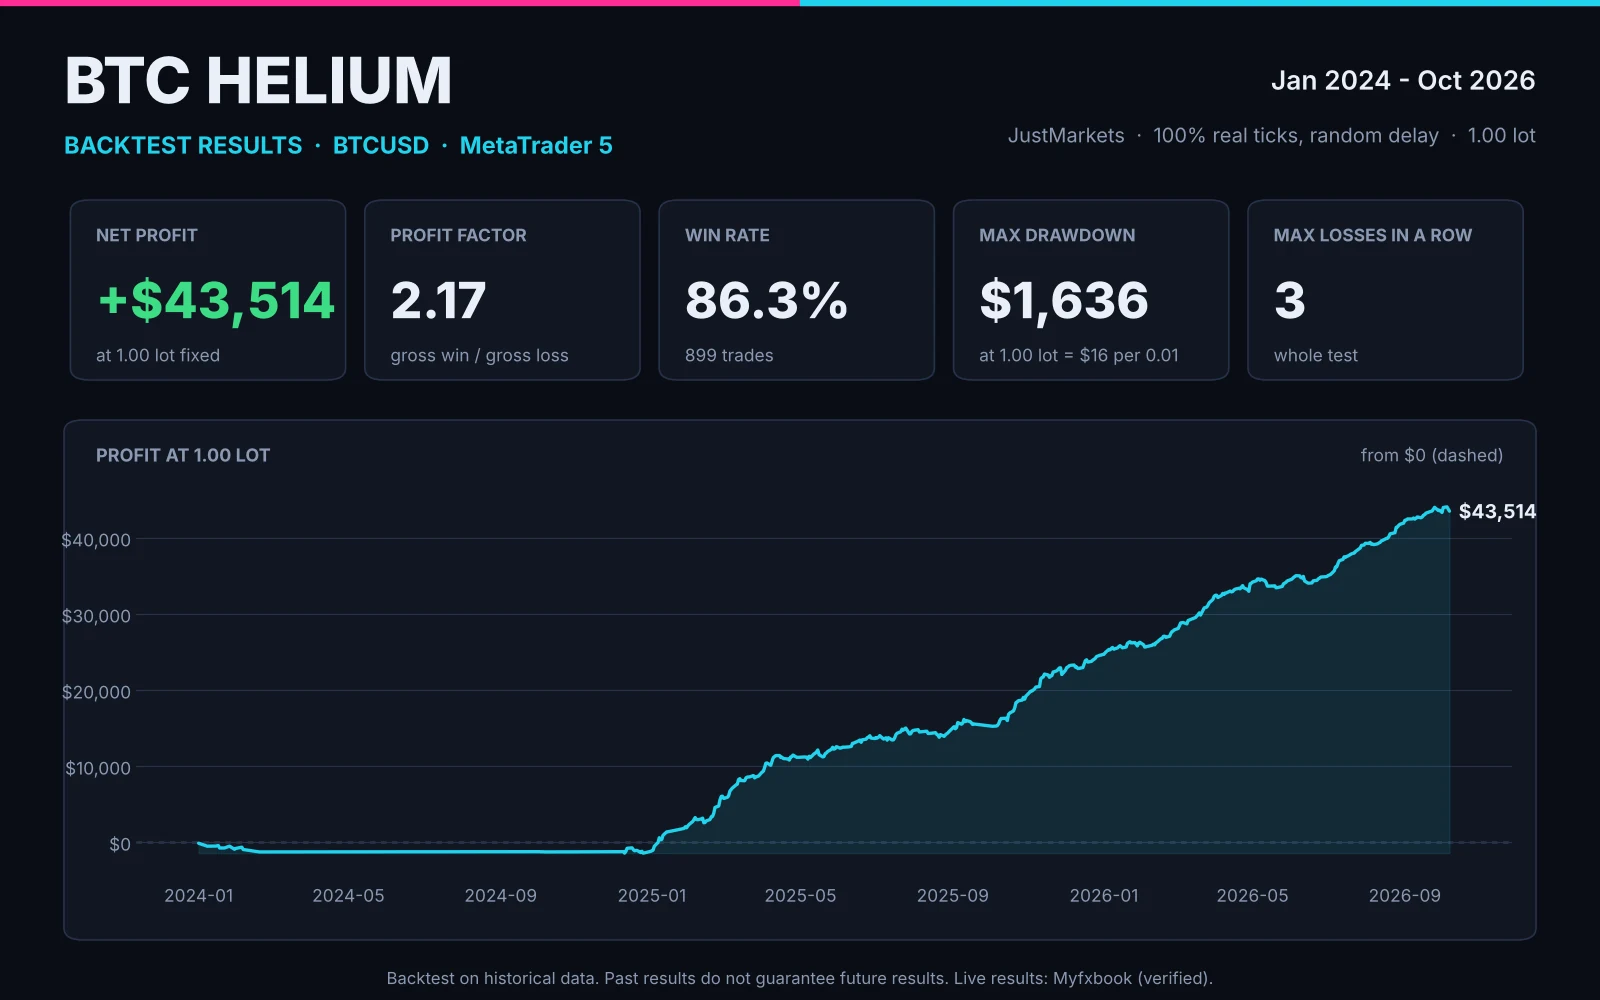This screenshot has height=1000, width=1600.
Task: Click the MetaTrader 5 label
Action: click(536, 145)
